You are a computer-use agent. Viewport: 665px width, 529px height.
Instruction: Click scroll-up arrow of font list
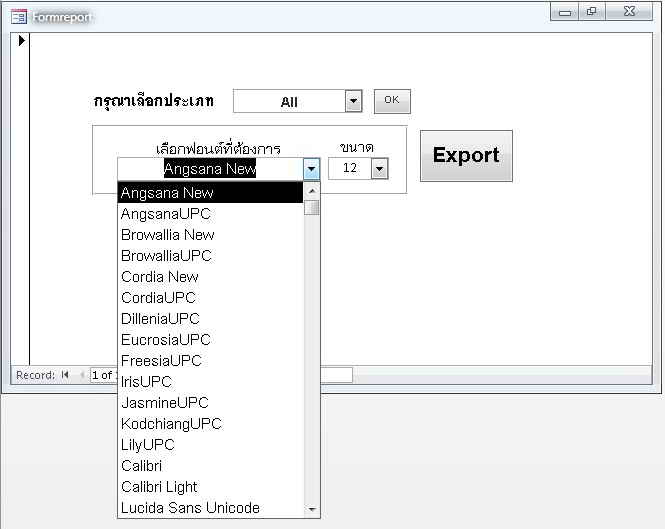click(x=312, y=191)
